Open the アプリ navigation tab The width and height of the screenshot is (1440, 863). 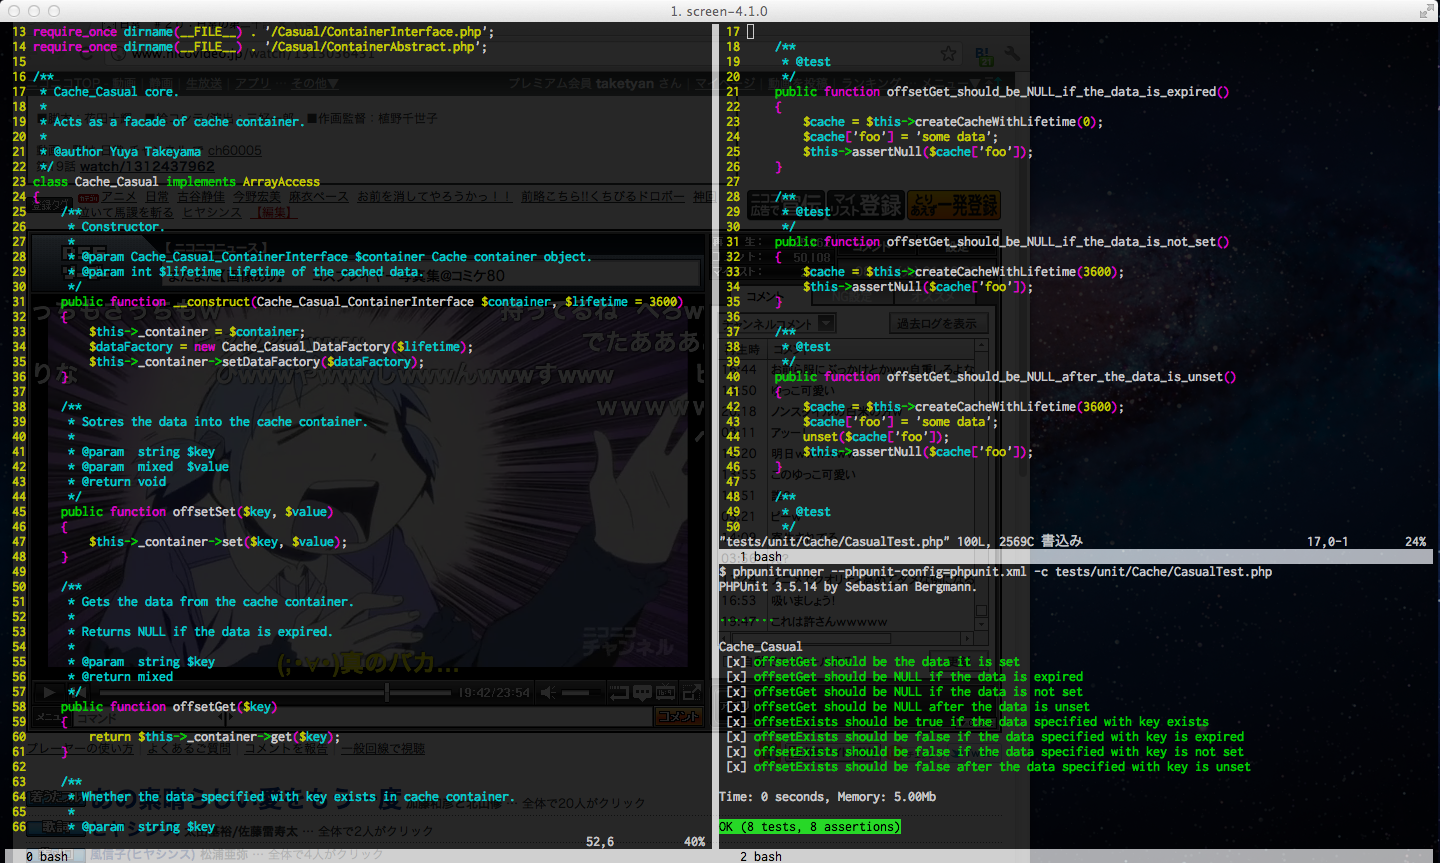(x=253, y=84)
